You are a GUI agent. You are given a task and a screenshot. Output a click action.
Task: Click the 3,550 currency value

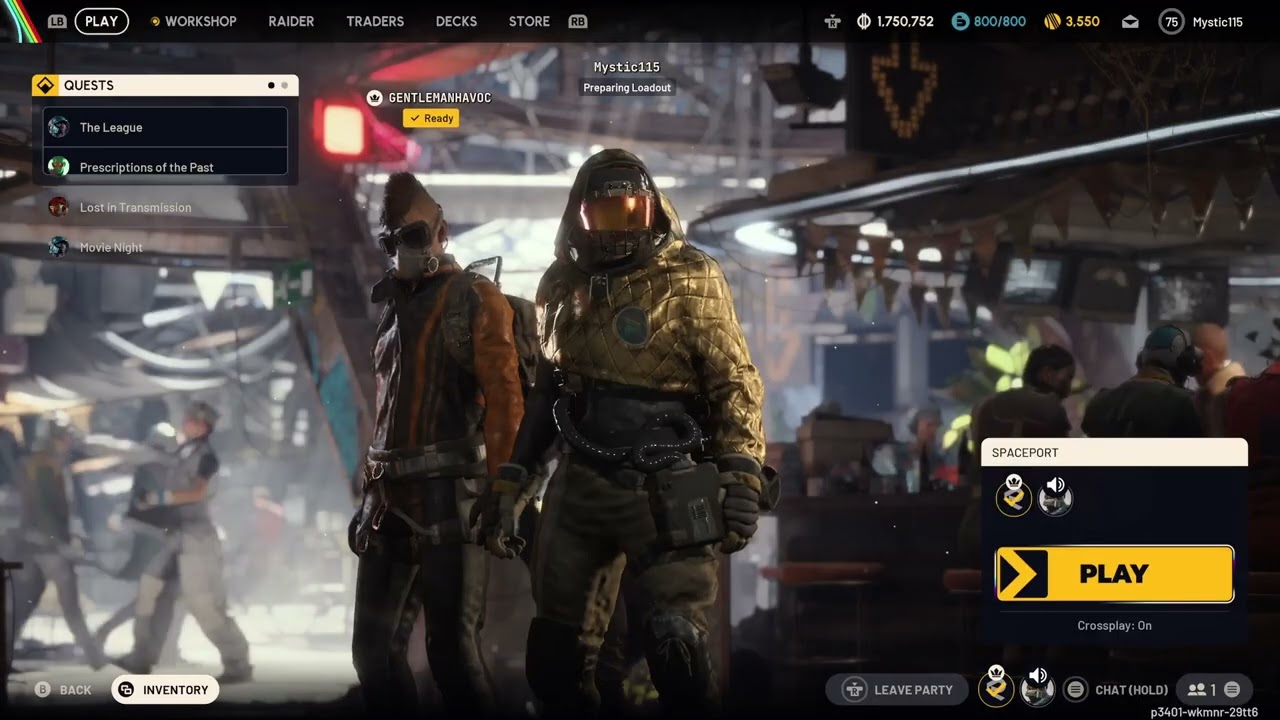[1082, 21]
